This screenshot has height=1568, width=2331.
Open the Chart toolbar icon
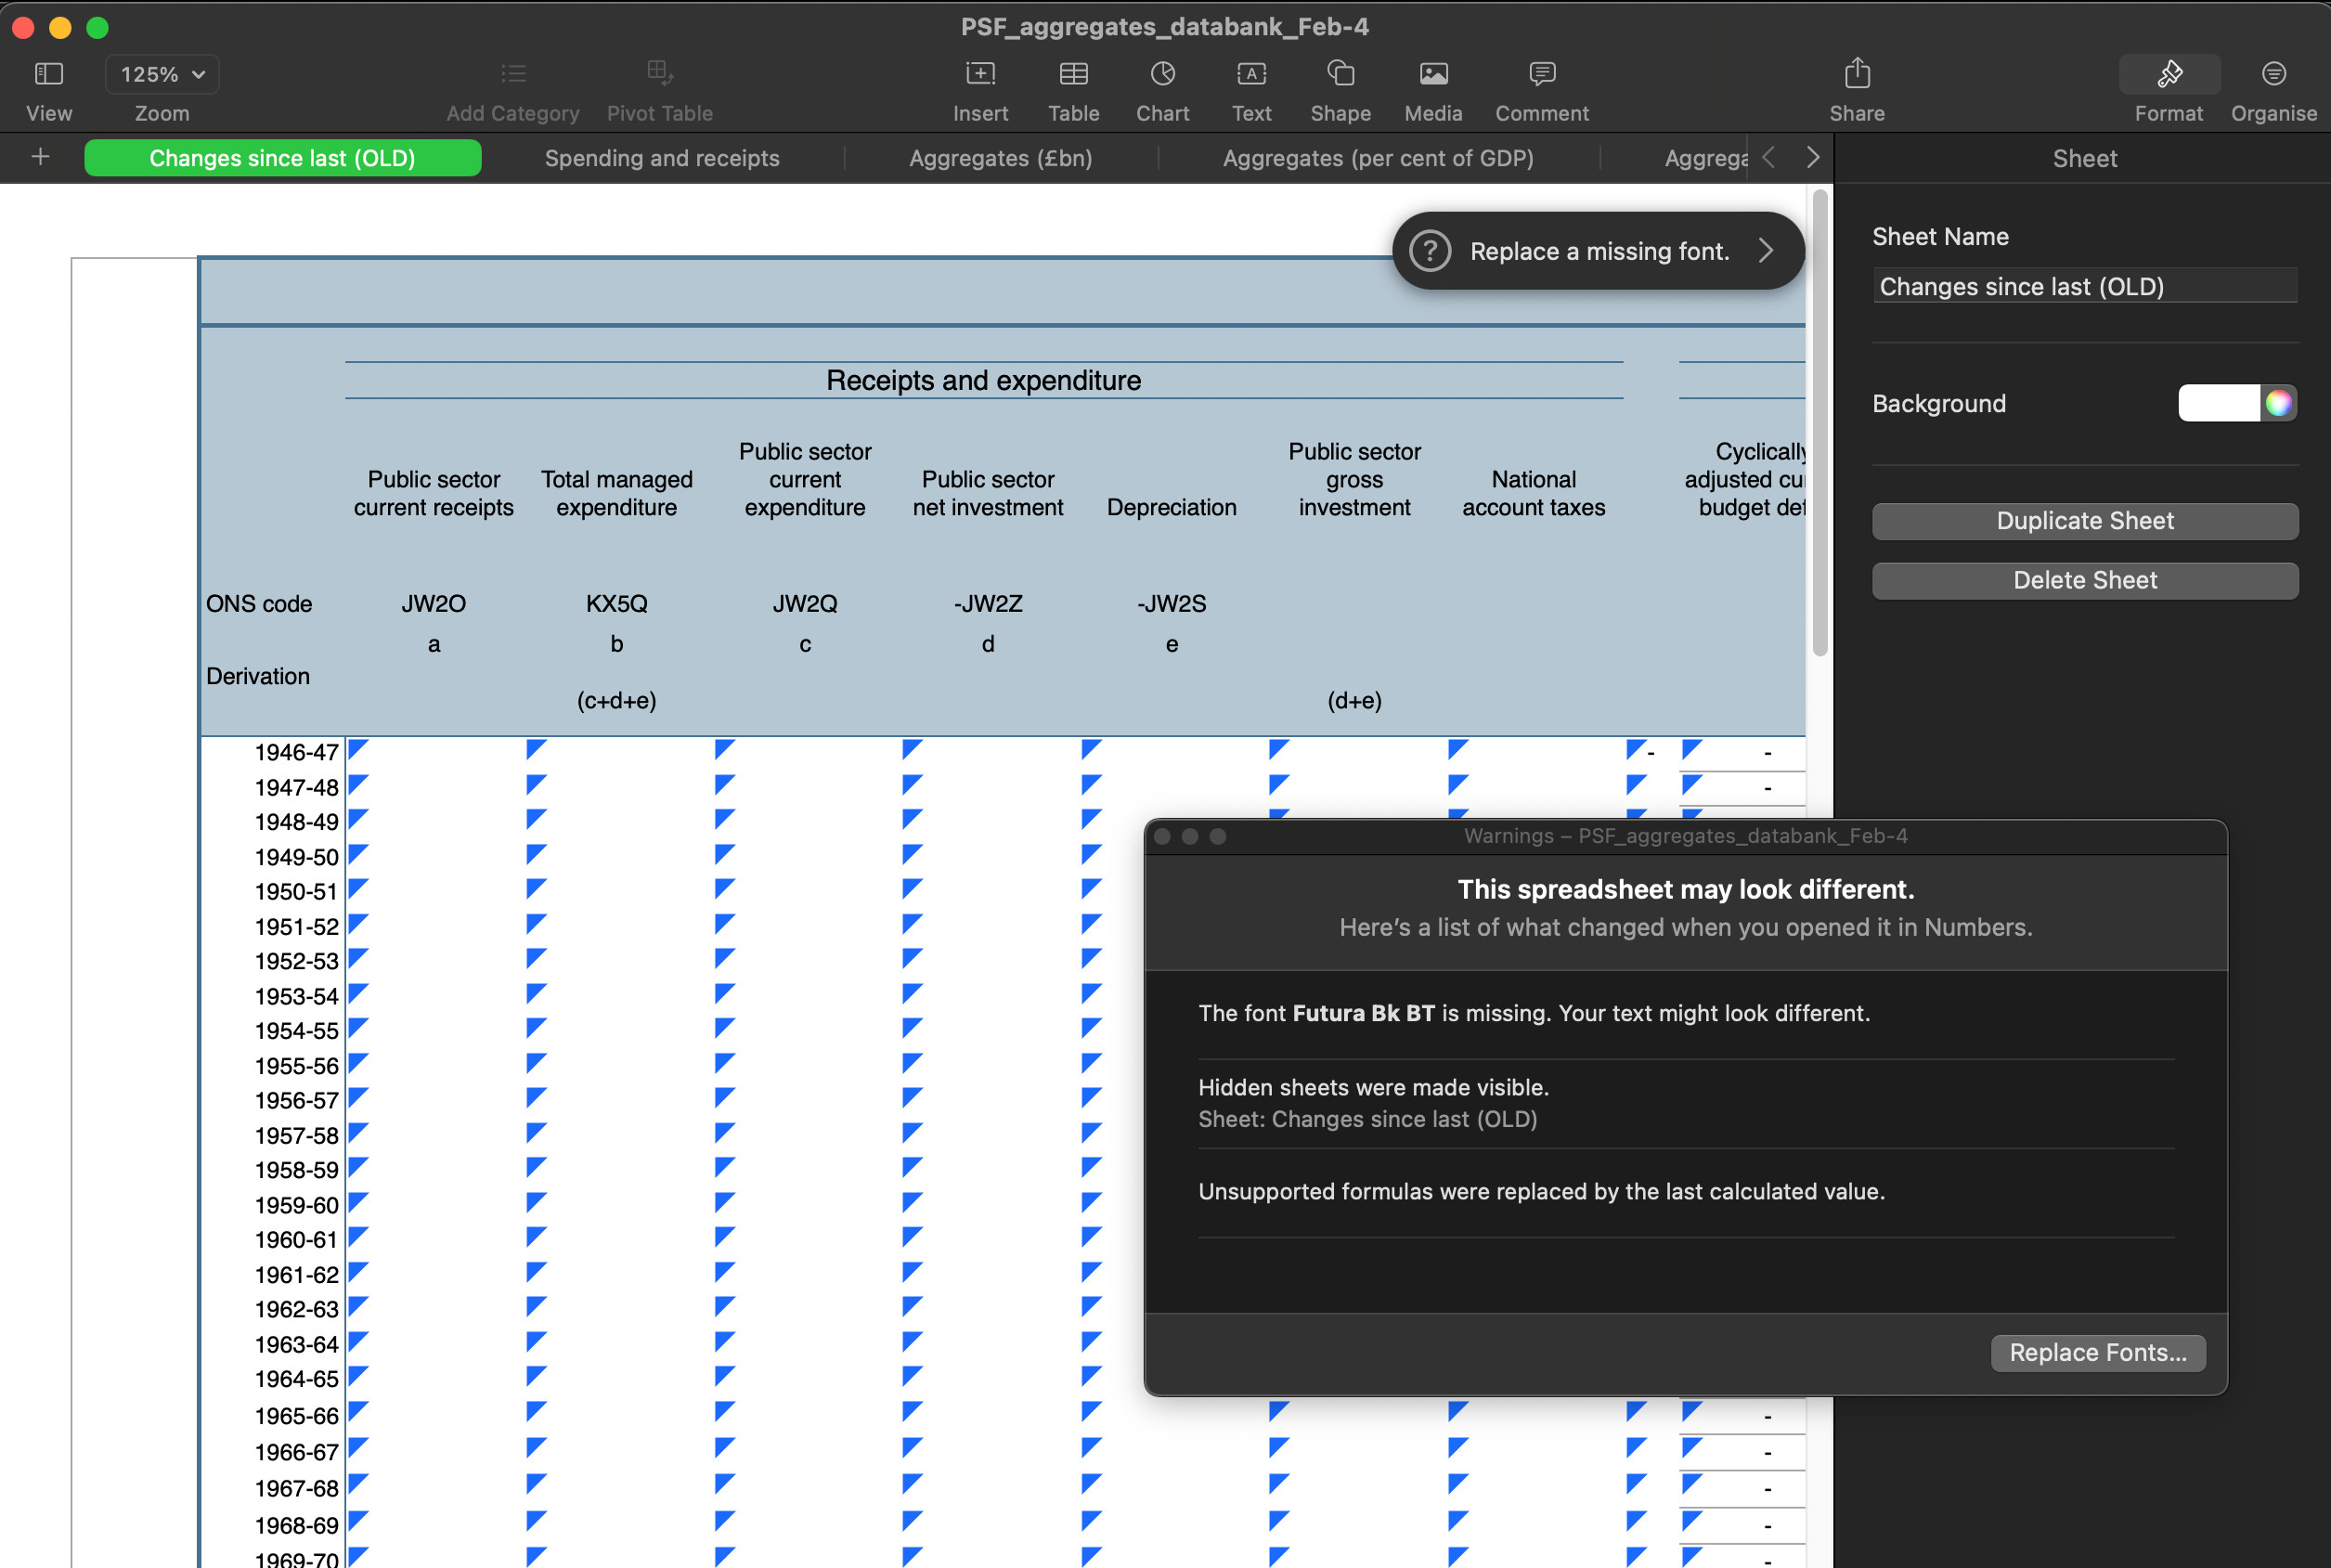click(x=1162, y=74)
